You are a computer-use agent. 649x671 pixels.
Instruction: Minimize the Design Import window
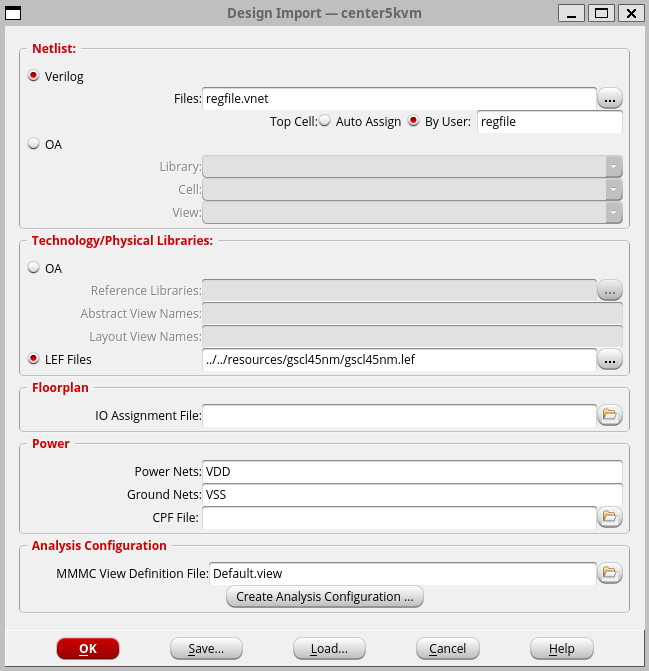pos(571,13)
